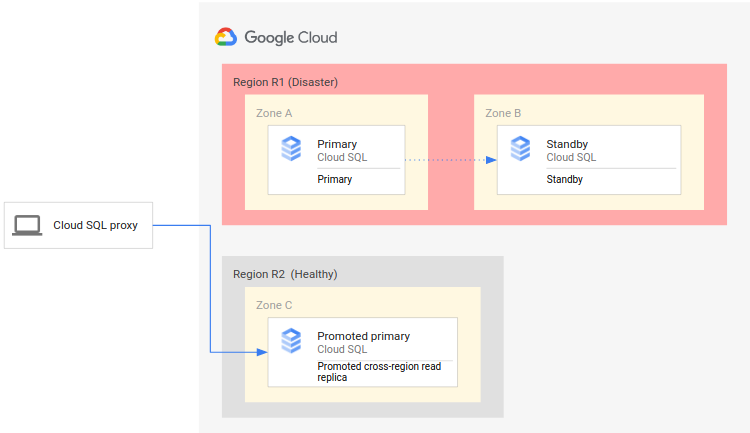Screen dimensions: 750x433
Task: Click Cloud SQL subtitle under Promoted primary
Action: coord(342,349)
